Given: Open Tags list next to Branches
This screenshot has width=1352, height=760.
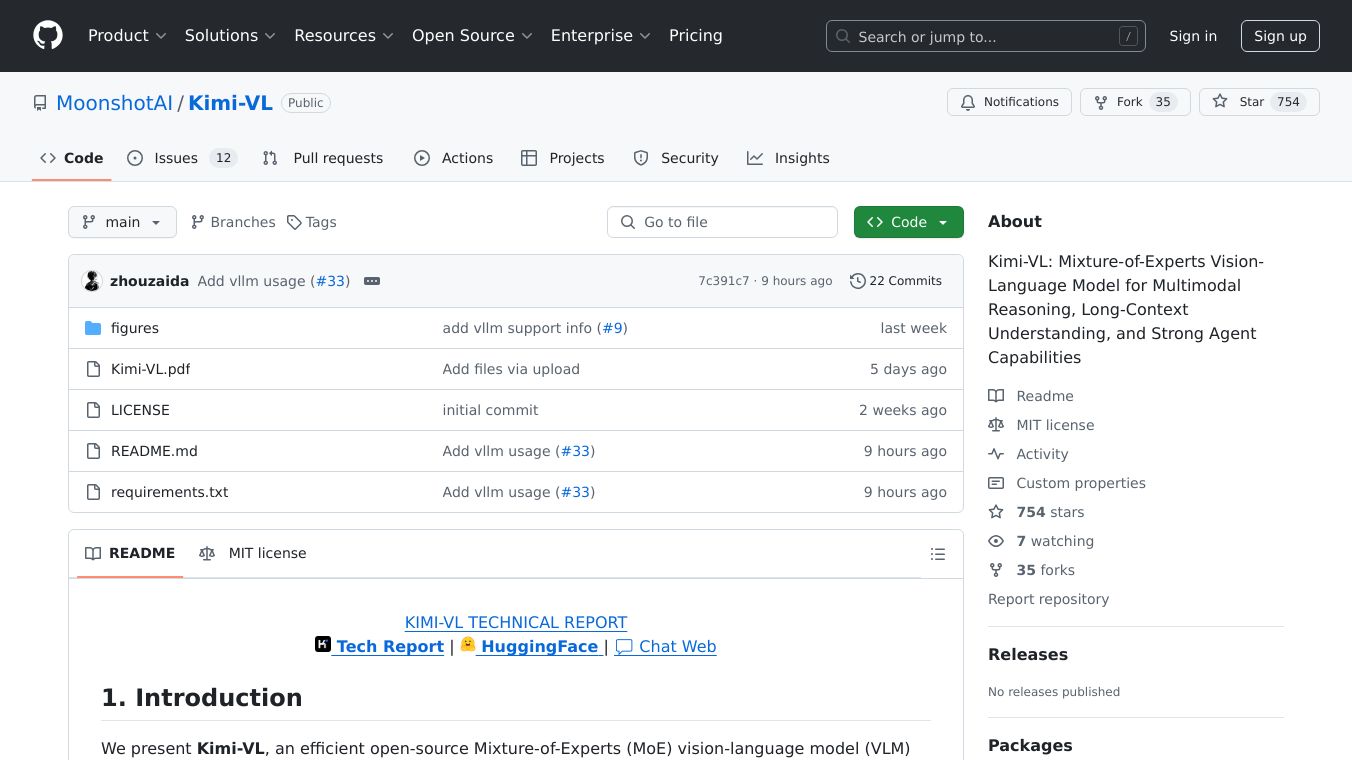Looking at the screenshot, I should (311, 222).
